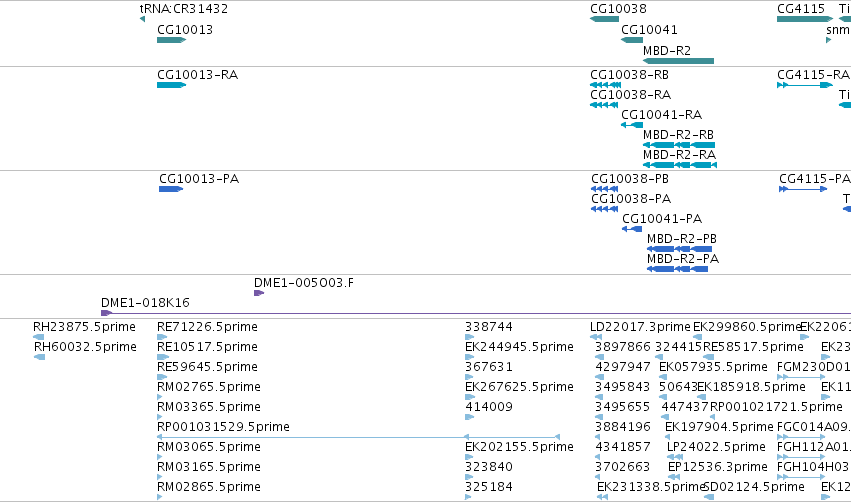
Task: Select the RE10517.5prime EST
Action: (163, 357)
